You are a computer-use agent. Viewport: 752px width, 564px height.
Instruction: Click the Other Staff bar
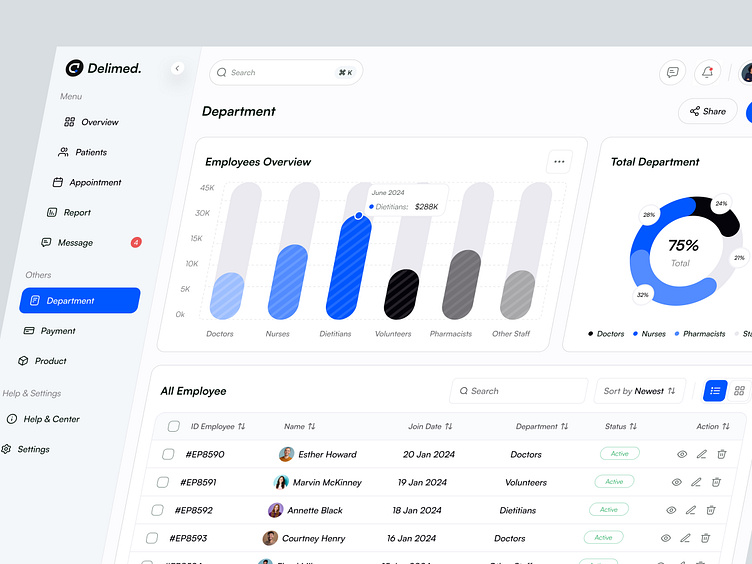(x=517, y=295)
